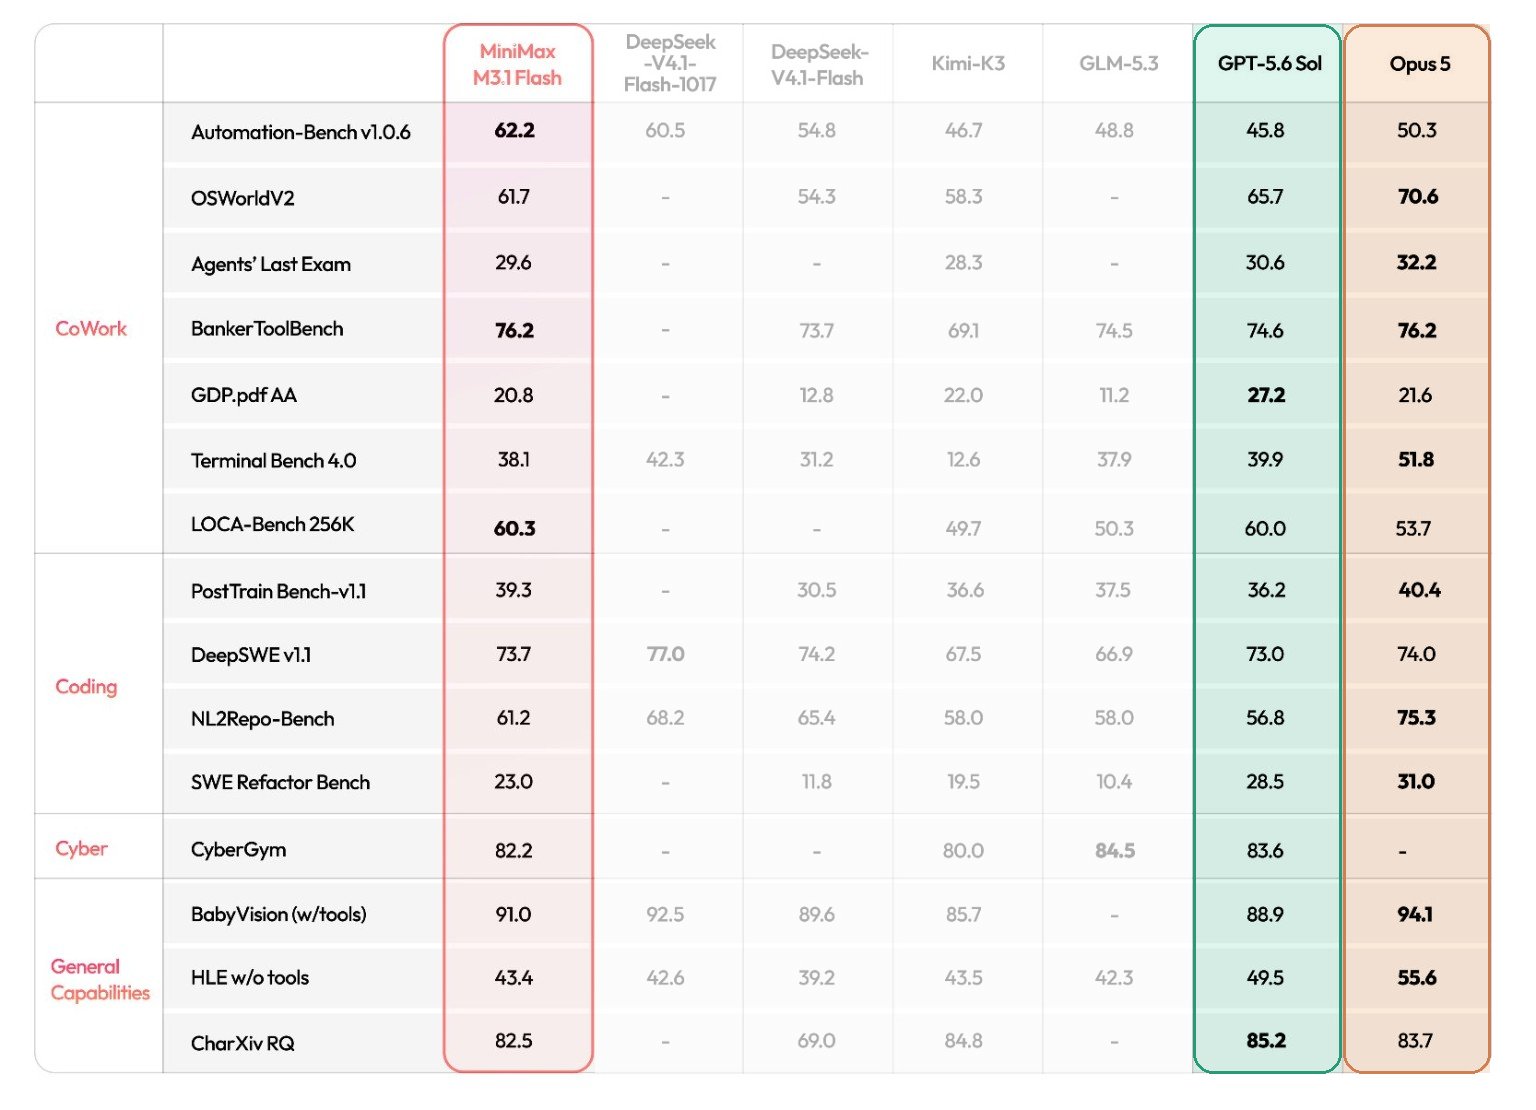Select the Cyber category label

pos(81,848)
